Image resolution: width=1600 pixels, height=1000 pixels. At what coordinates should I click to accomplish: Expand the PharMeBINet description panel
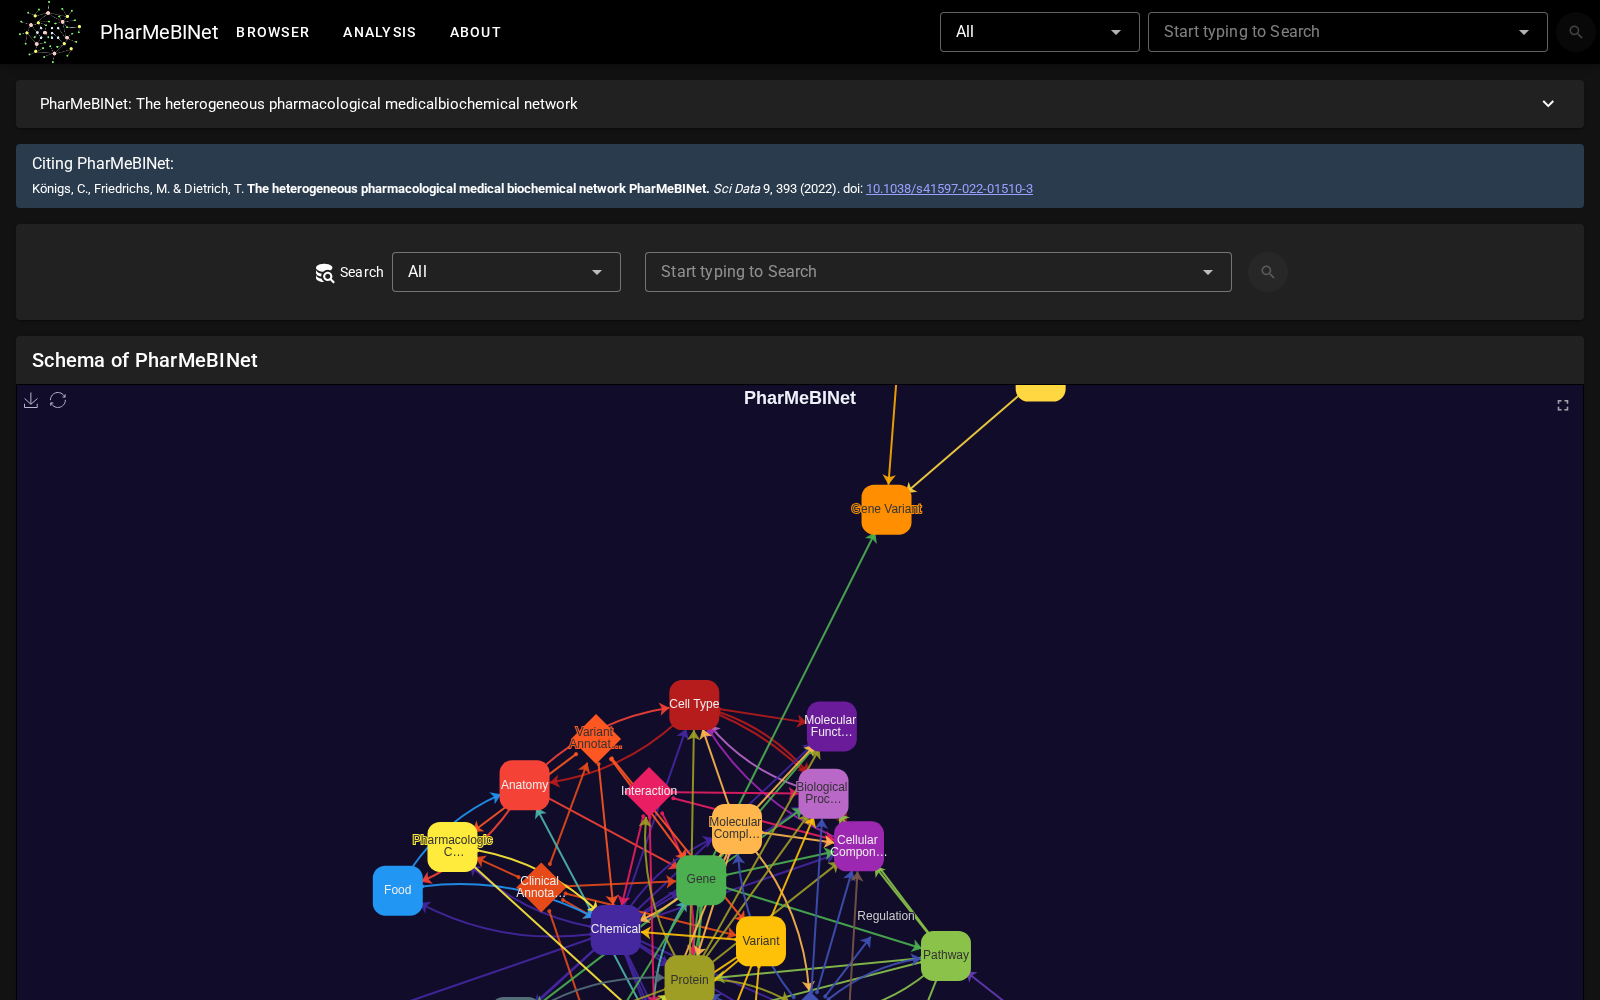[1548, 104]
